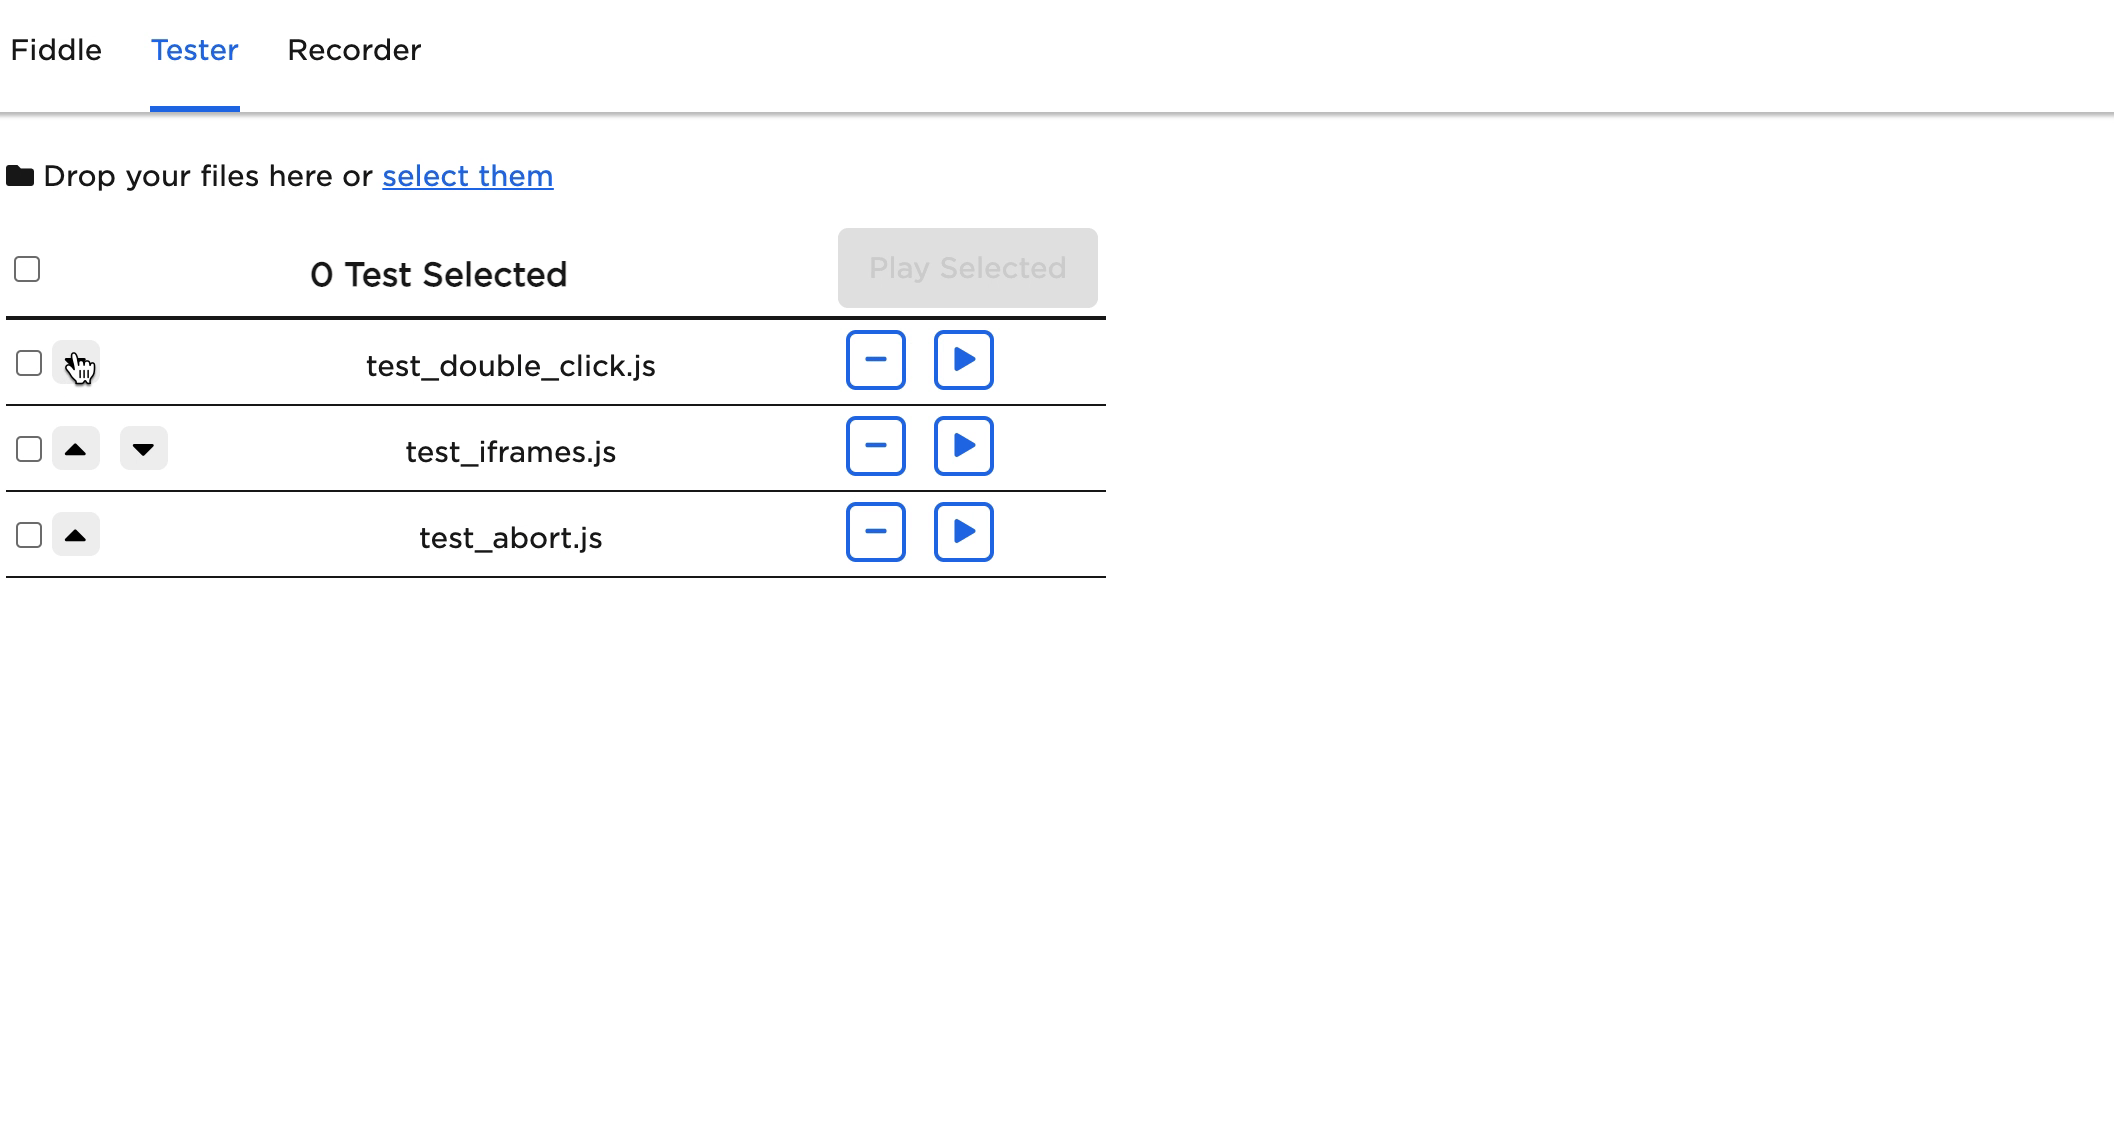Play the test_double_click.js test
This screenshot has height=1148, width=2114.
(x=963, y=360)
